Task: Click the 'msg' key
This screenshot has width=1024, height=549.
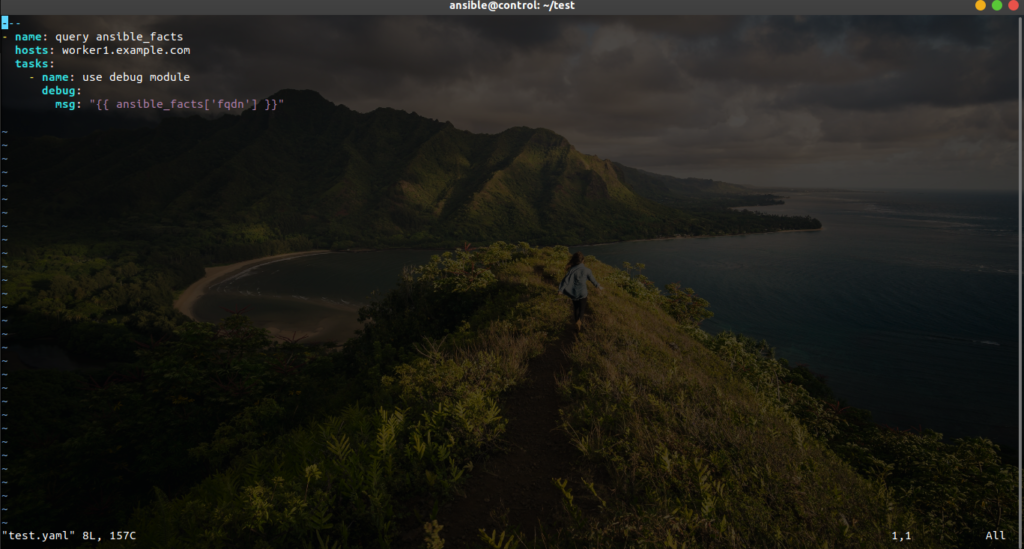Action: point(65,104)
